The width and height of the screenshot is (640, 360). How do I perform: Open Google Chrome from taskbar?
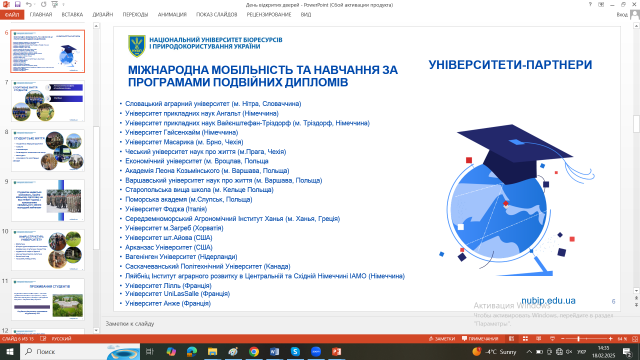click(x=254, y=351)
